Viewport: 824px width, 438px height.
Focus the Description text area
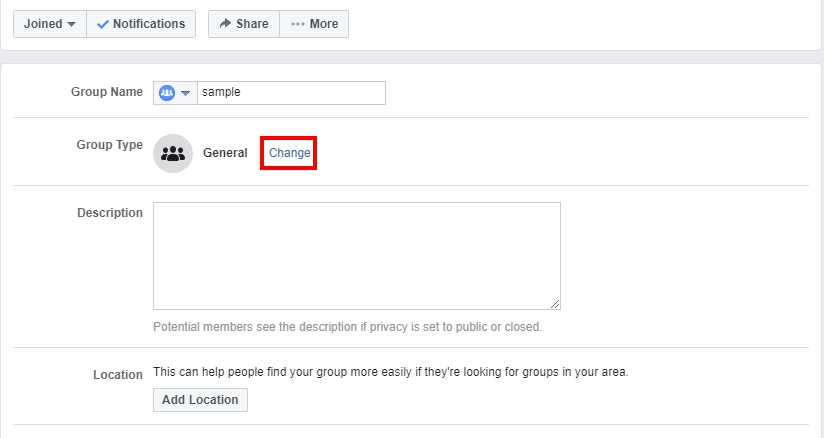point(357,256)
